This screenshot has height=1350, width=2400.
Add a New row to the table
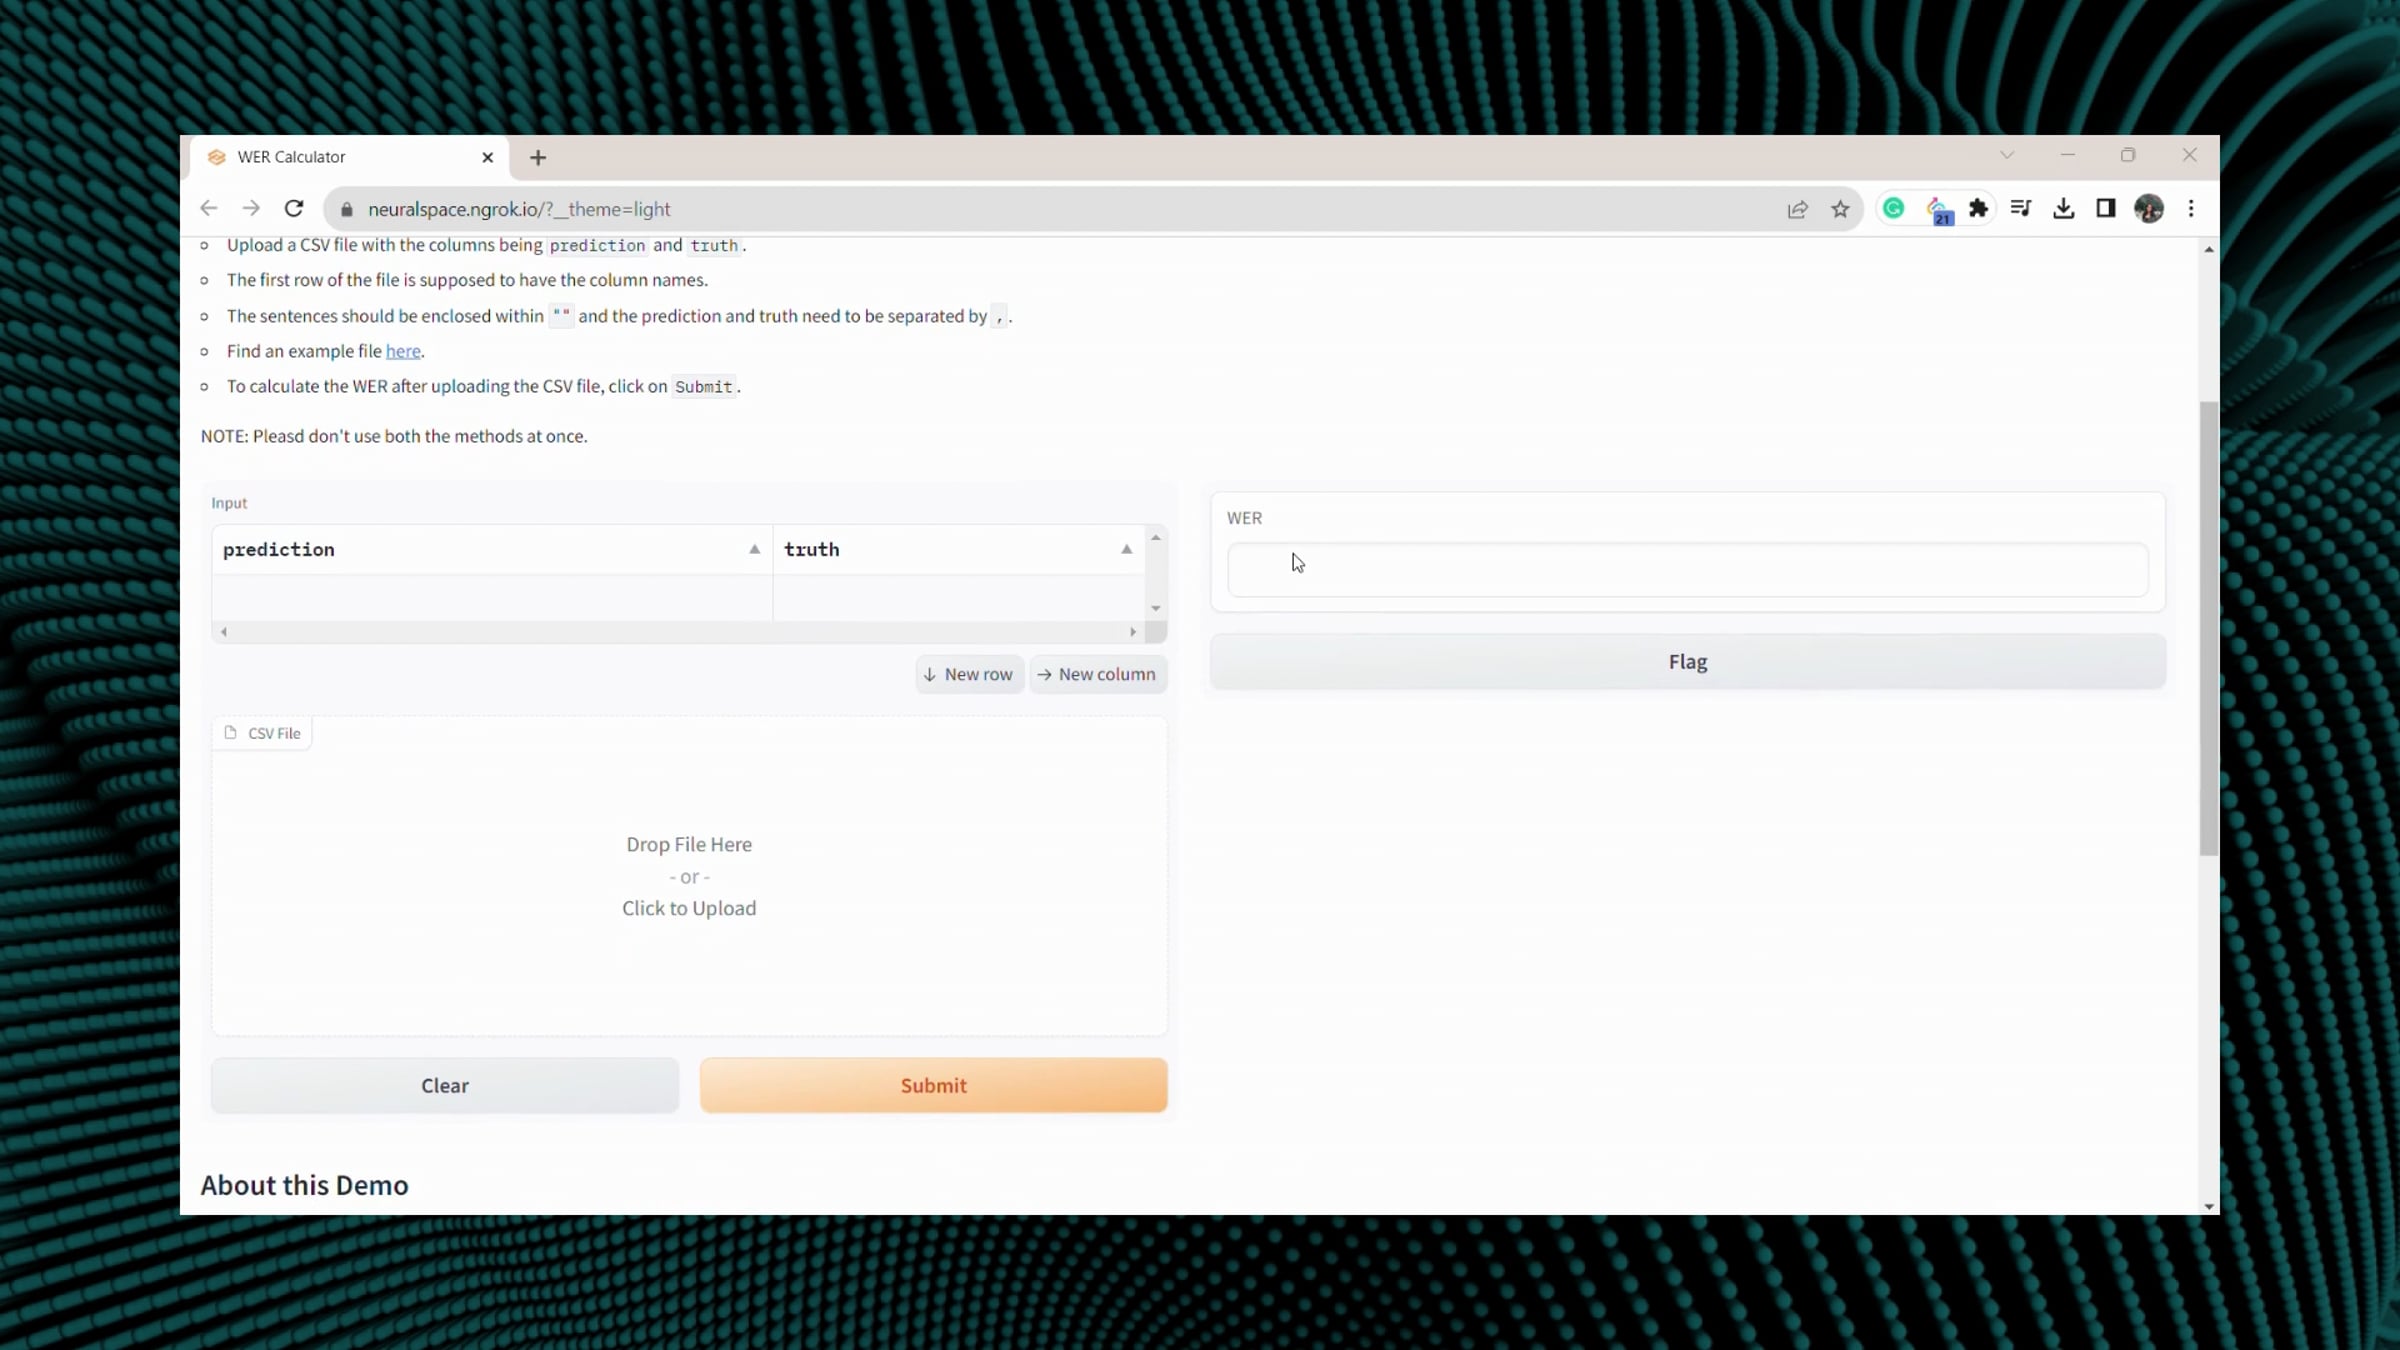(x=969, y=674)
